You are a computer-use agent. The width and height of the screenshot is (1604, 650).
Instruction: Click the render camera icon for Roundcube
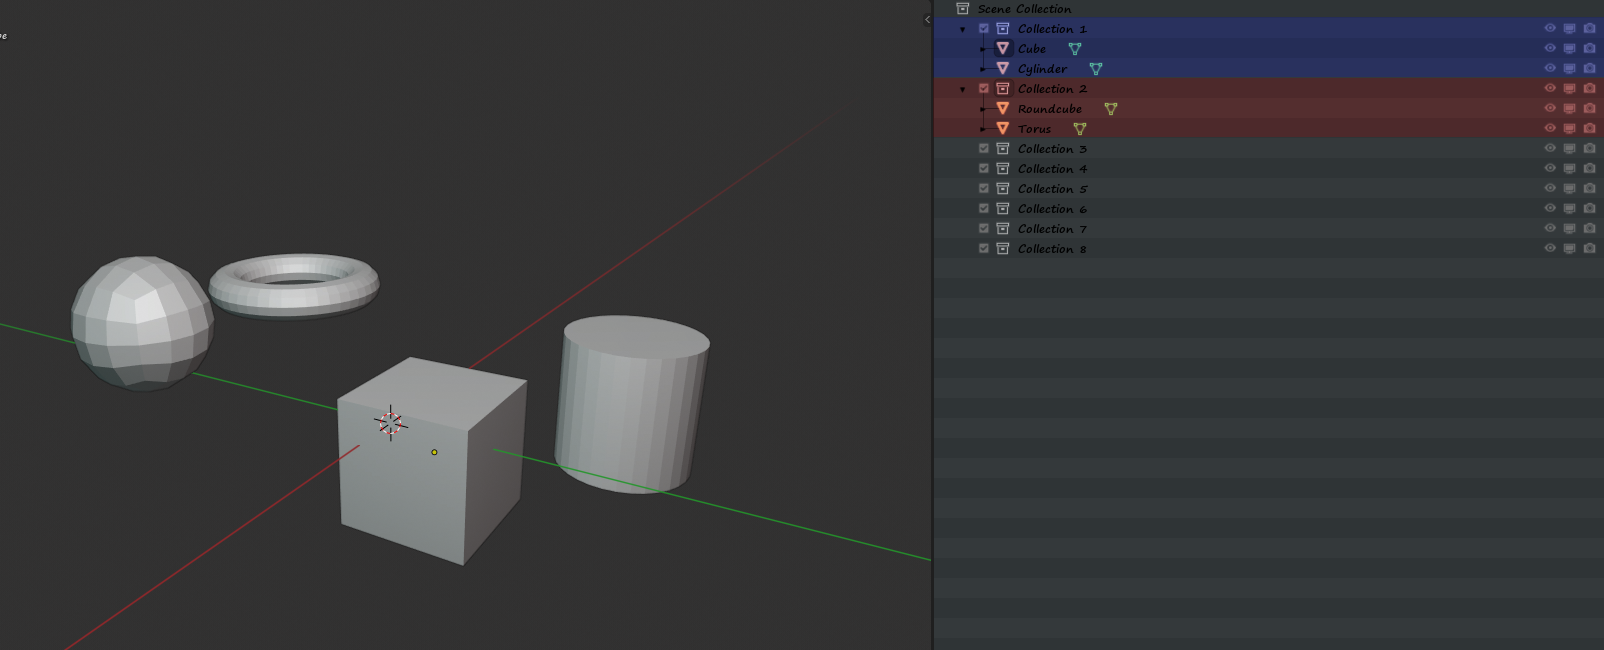click(1590, 108)
